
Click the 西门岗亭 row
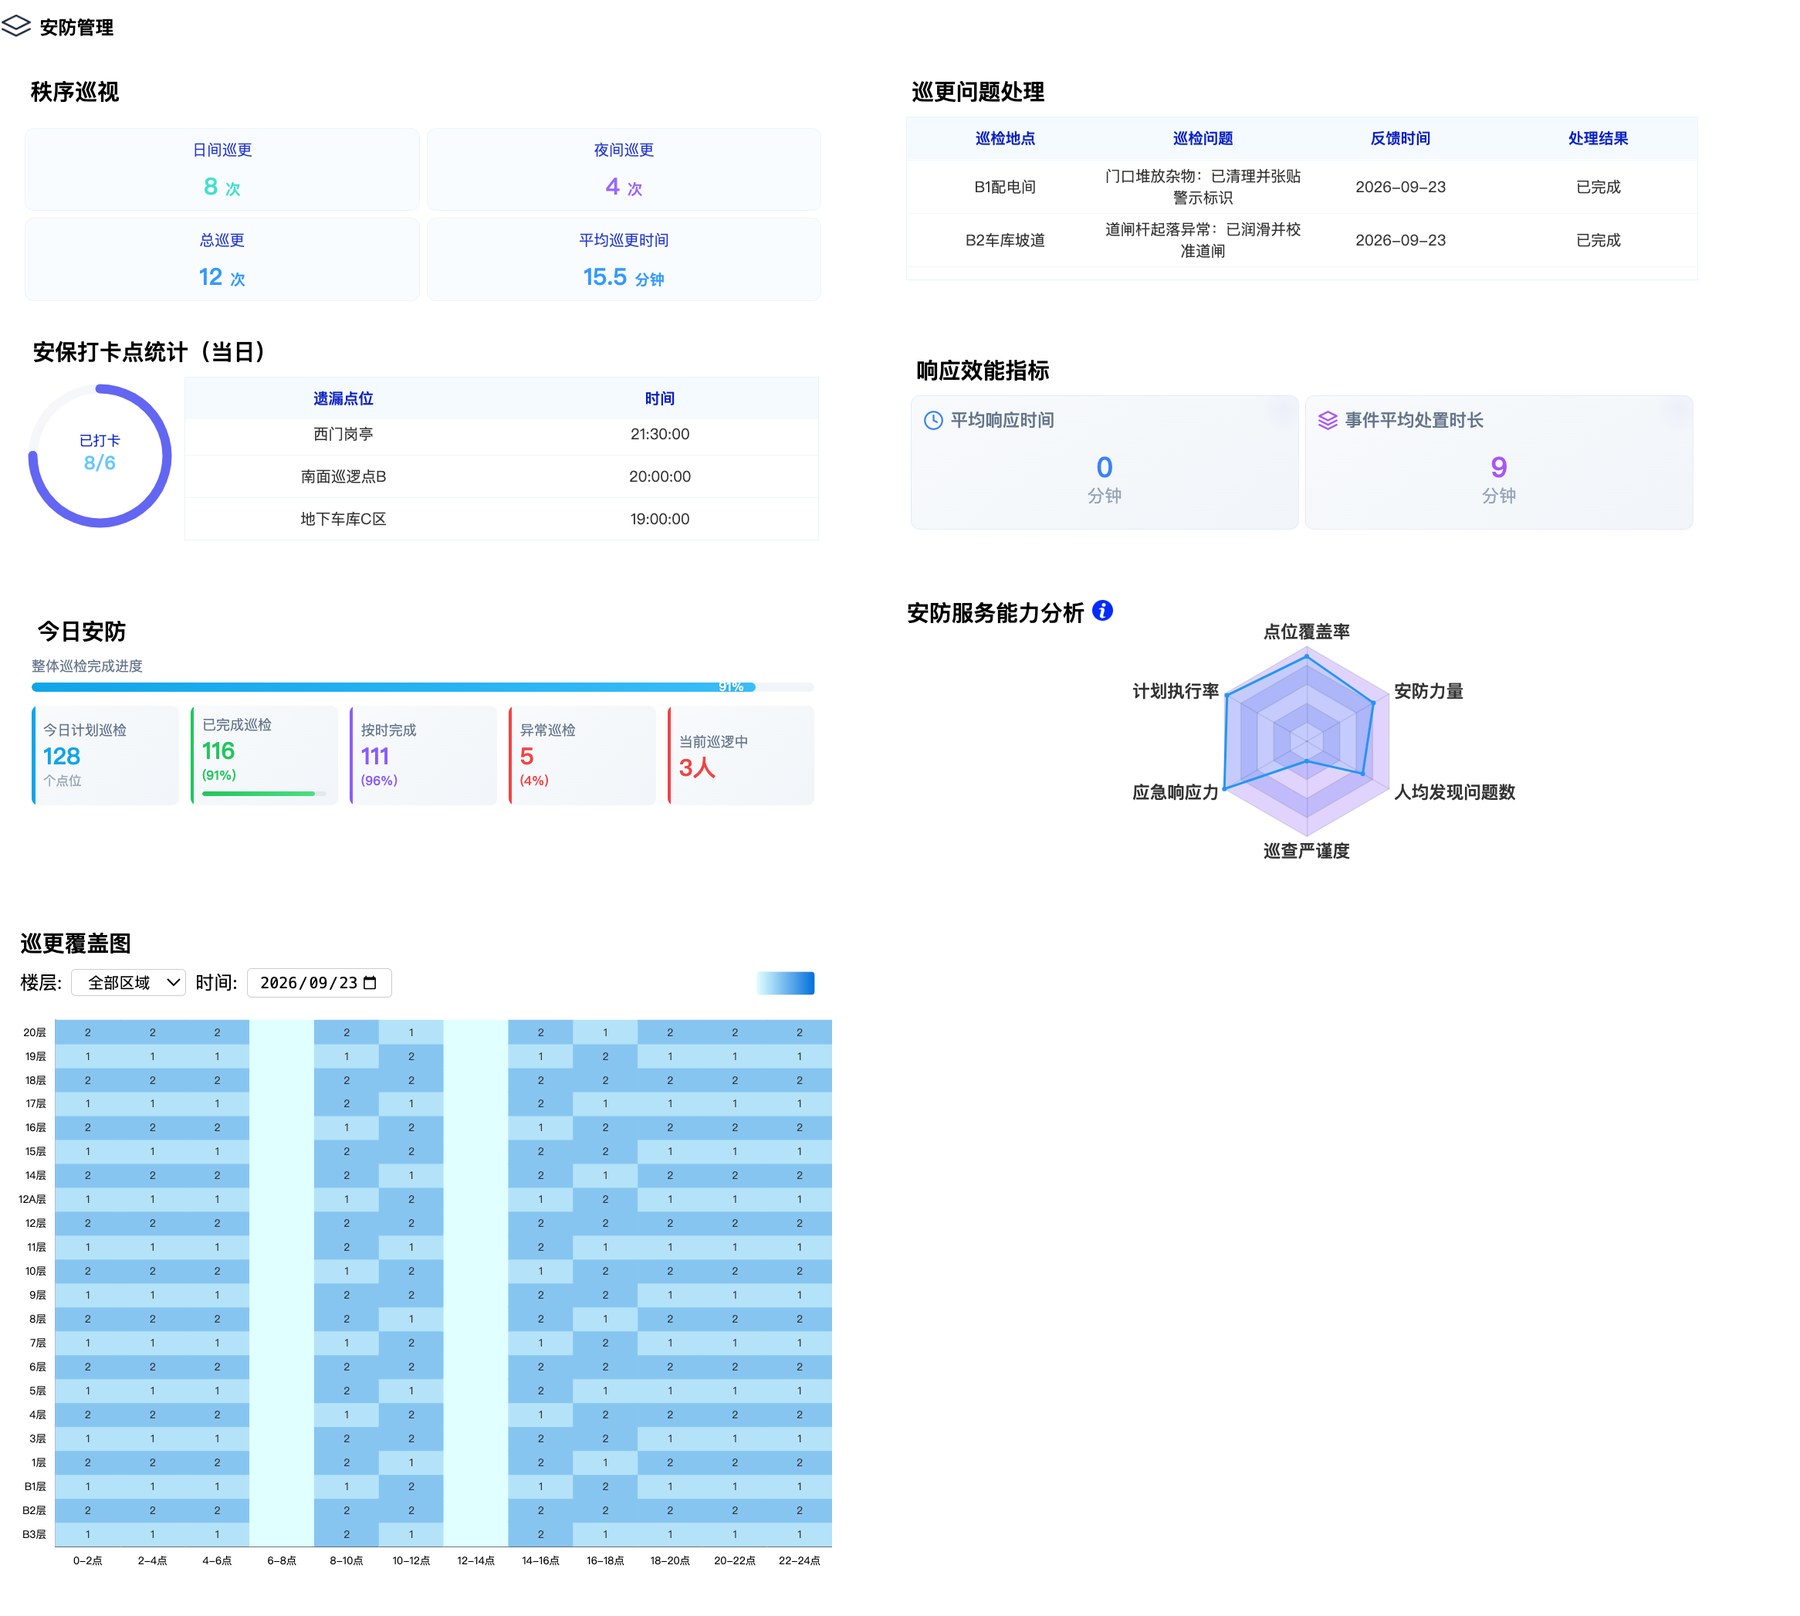pos(501,434)
